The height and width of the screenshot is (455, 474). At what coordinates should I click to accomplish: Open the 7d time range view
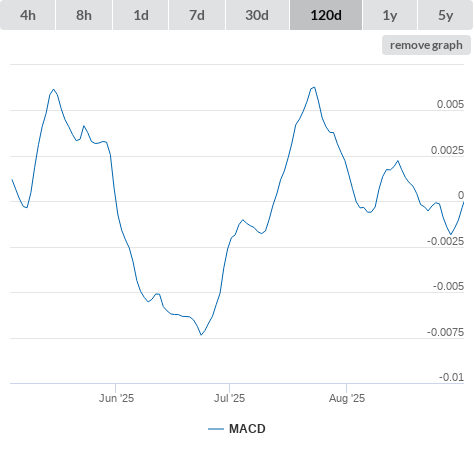coord(197,15)
